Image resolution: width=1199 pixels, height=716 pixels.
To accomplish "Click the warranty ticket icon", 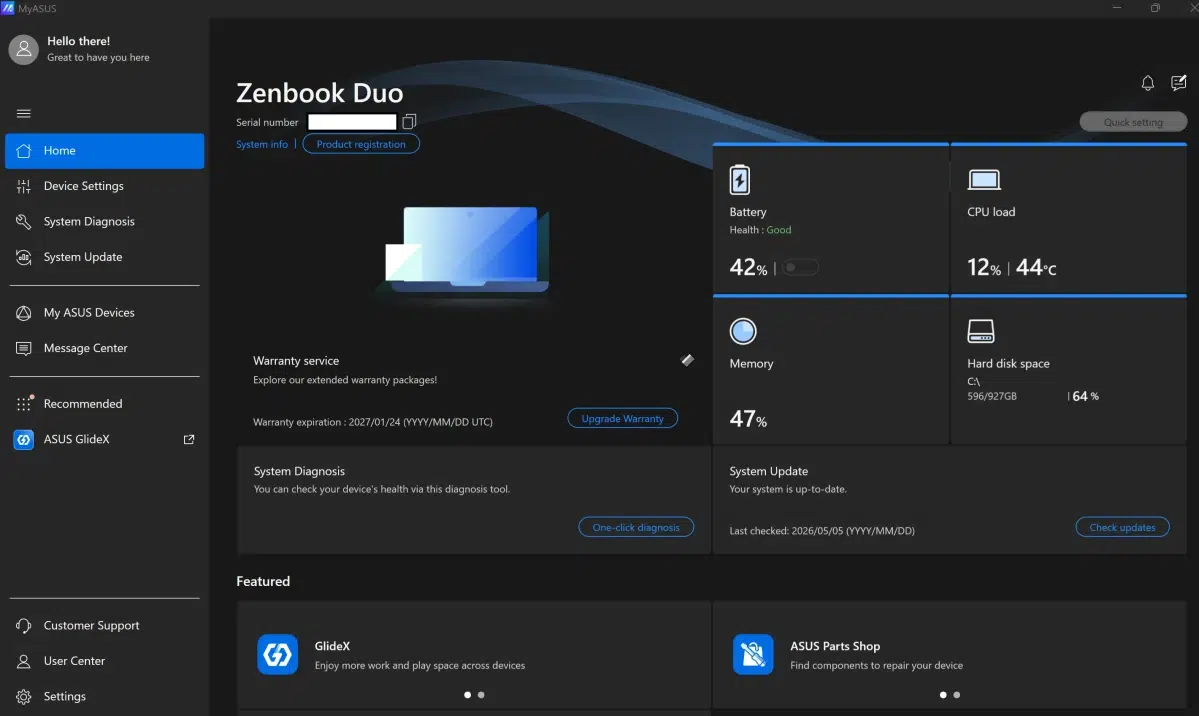I will click(687, 360).
